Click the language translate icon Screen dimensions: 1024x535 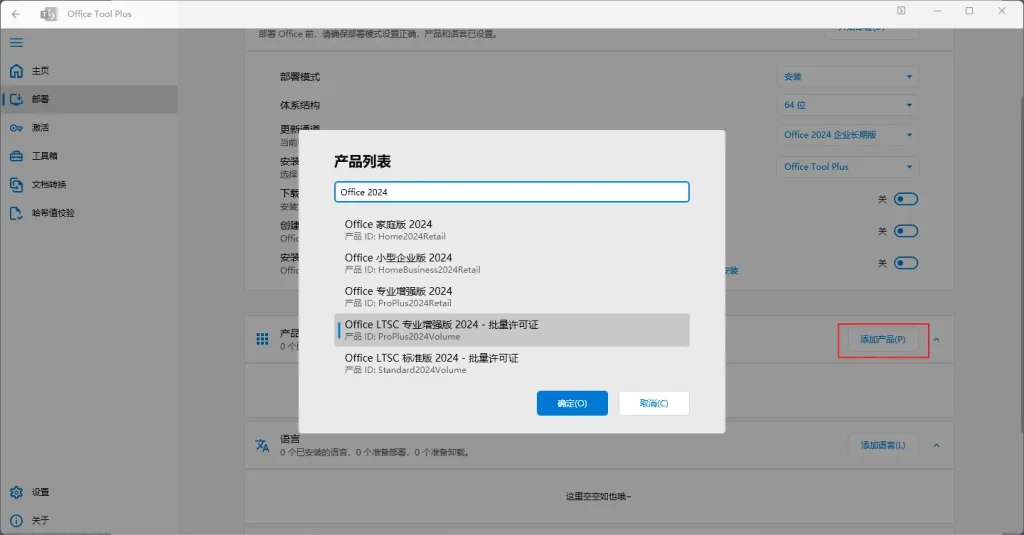[263, 446]
